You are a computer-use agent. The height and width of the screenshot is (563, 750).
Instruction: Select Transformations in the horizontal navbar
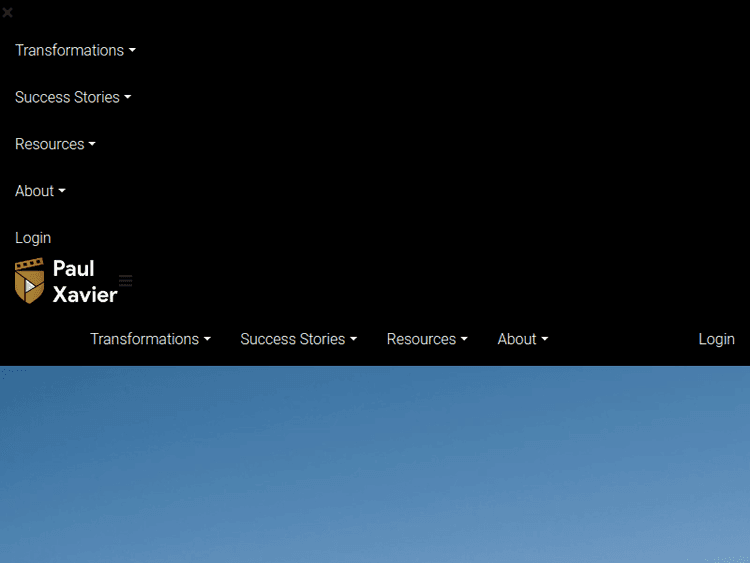[144, 339]
